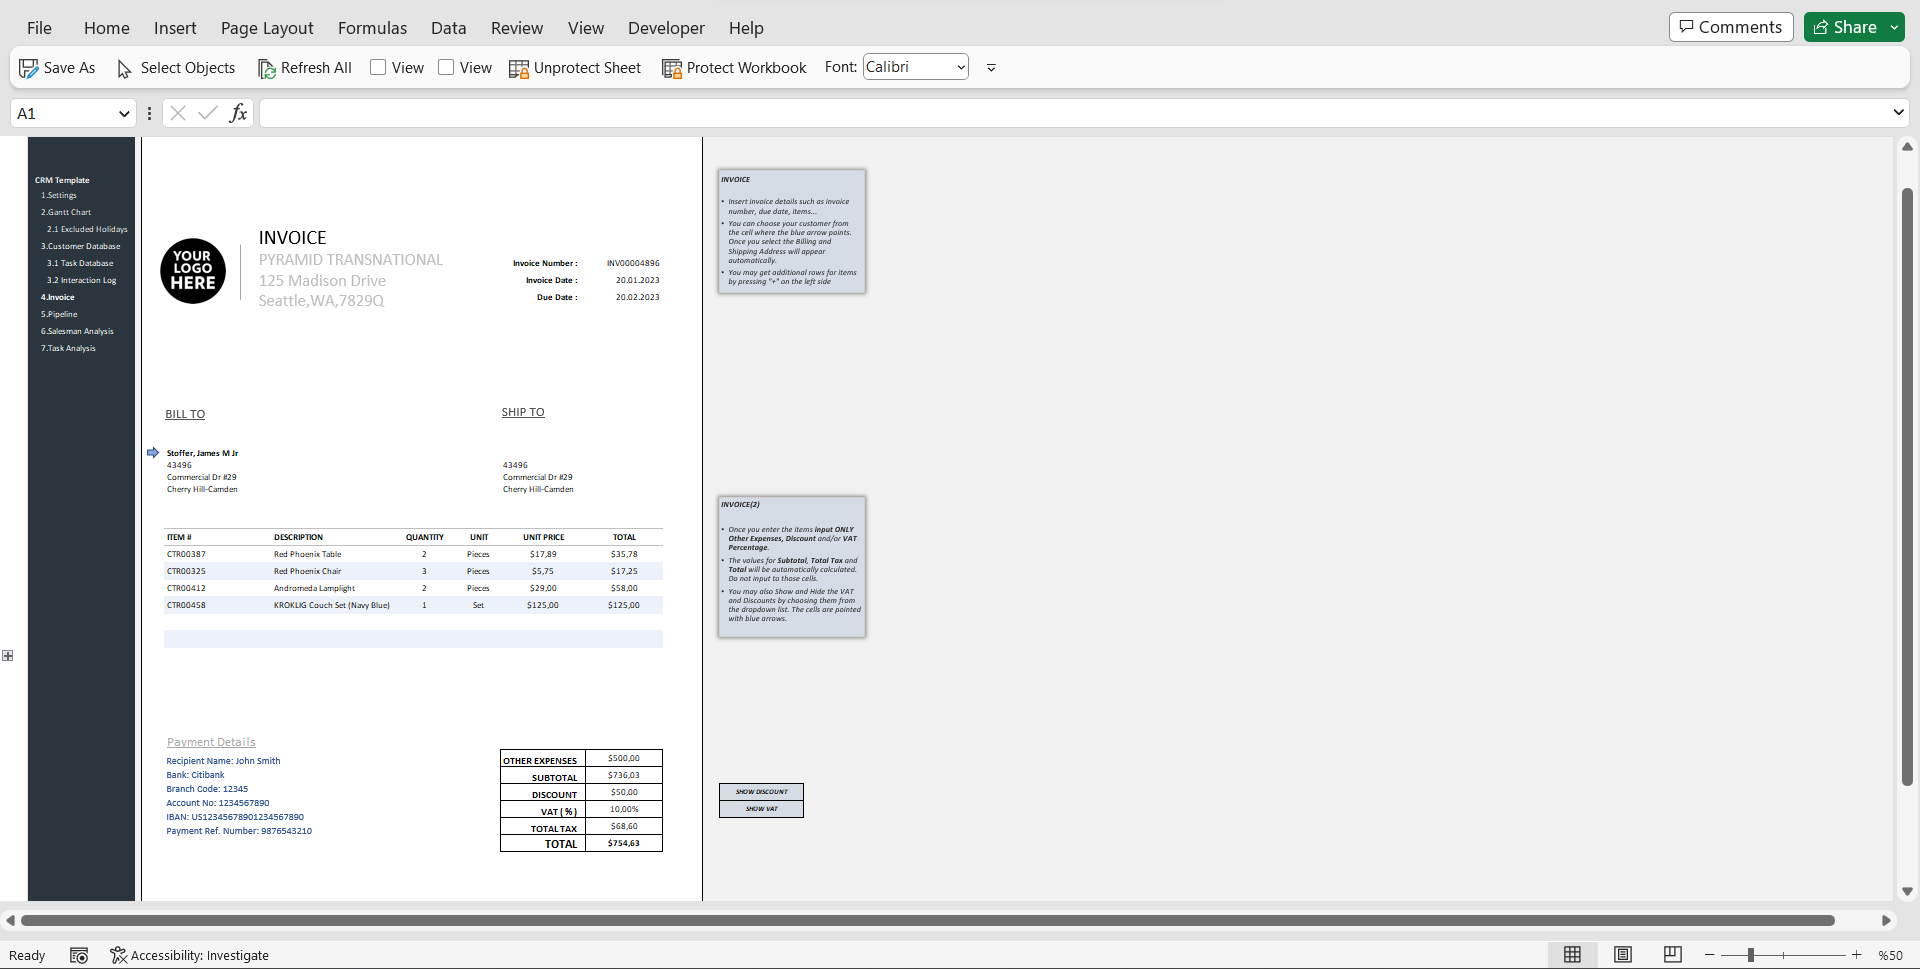Go to 5.Pipeline in sidebar

59,315
